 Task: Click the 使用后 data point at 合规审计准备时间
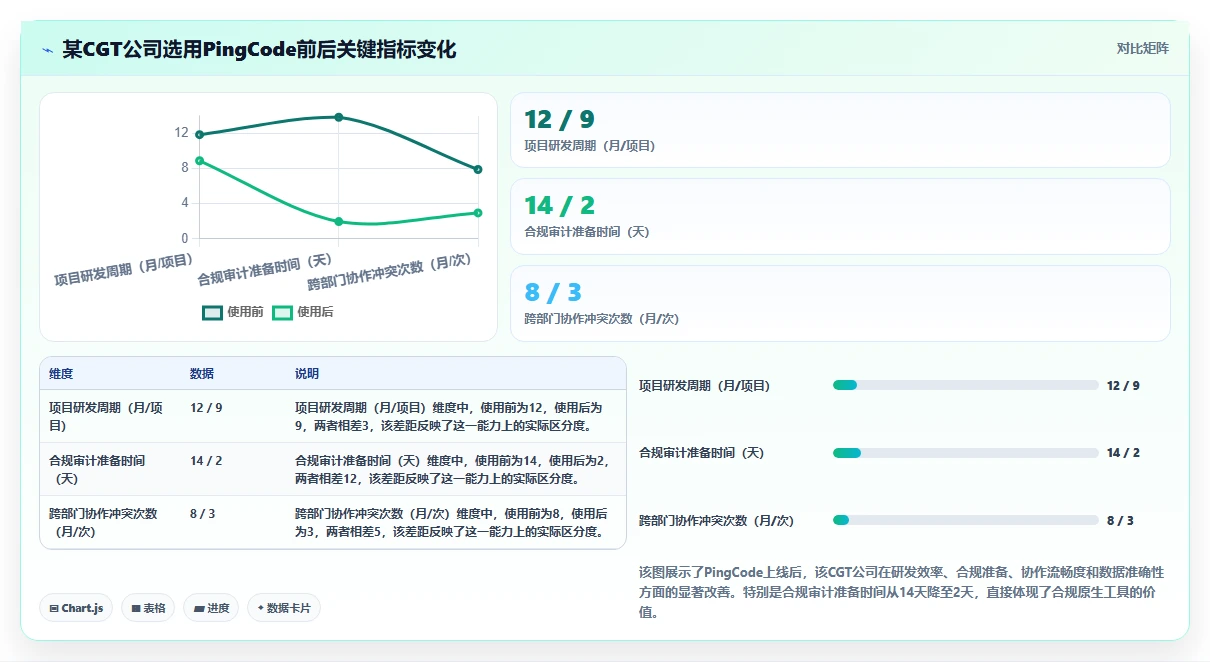pos(339,221)
